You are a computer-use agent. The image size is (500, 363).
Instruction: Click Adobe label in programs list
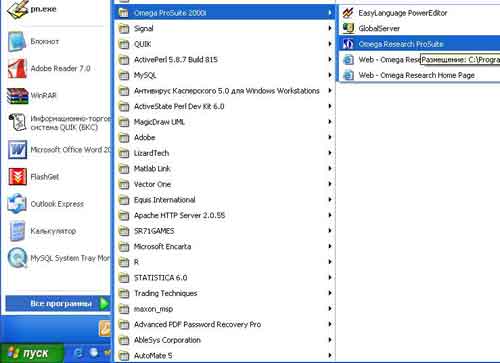[x=145, y=137]
